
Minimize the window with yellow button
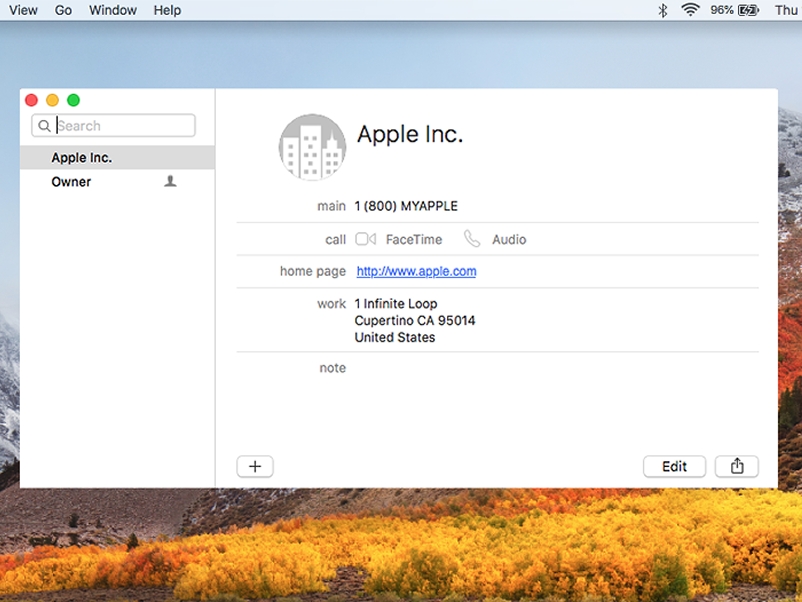click(52, 100)
